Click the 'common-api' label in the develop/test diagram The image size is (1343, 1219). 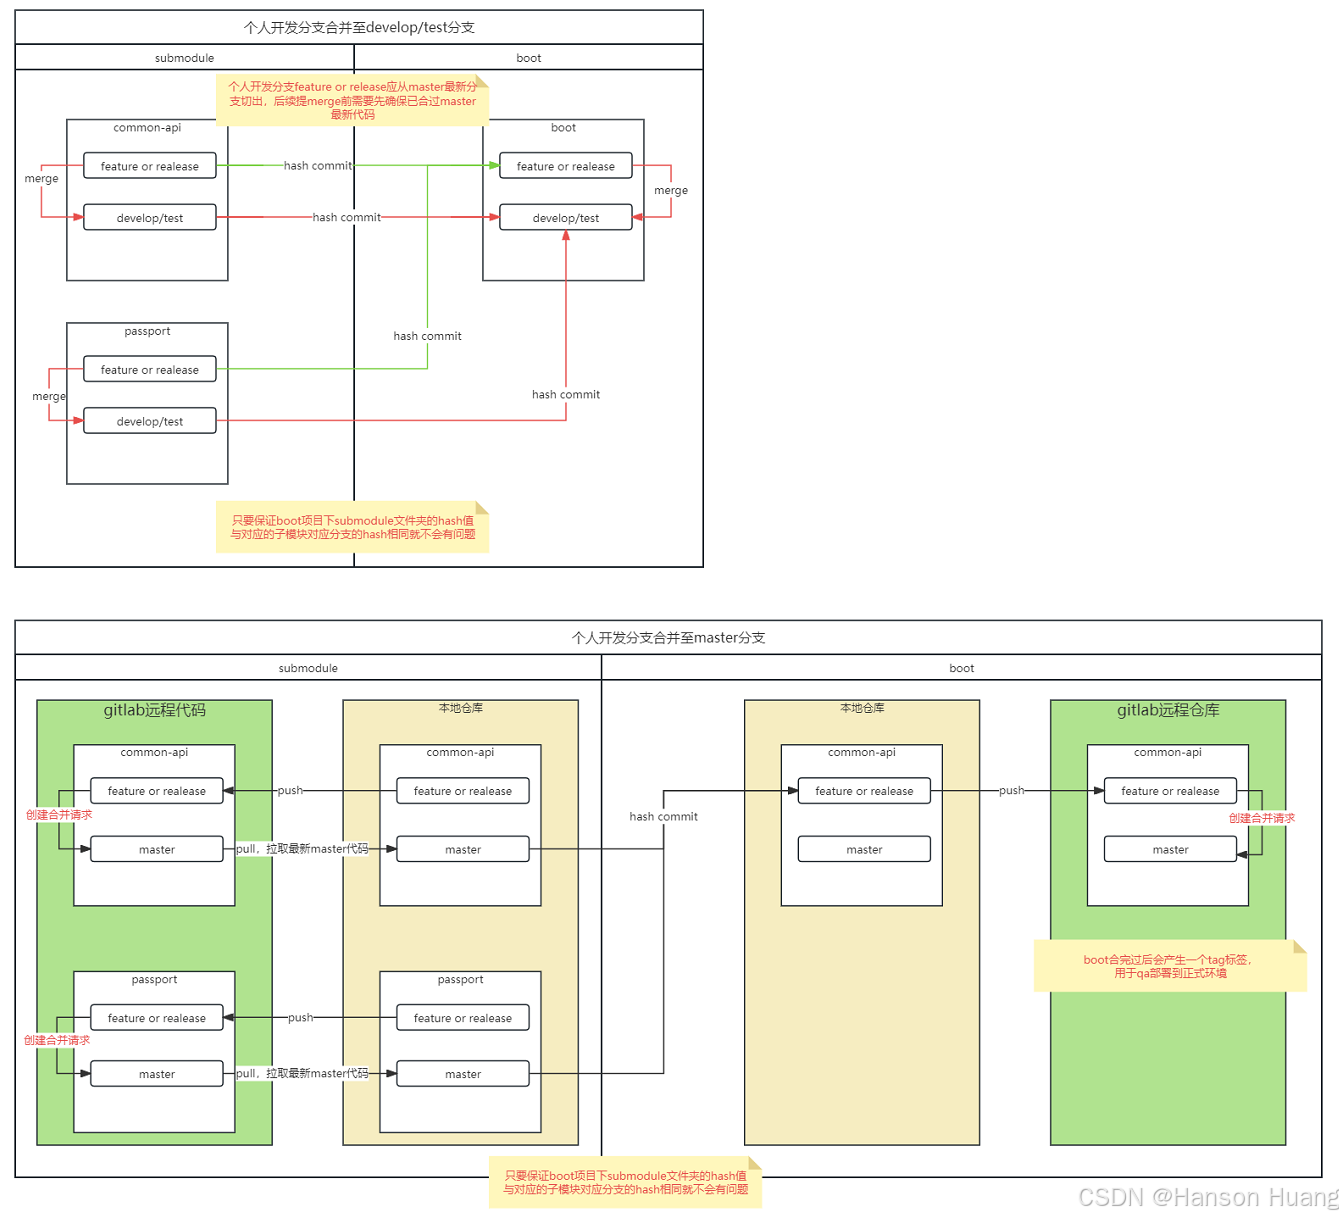coord(148,127)
